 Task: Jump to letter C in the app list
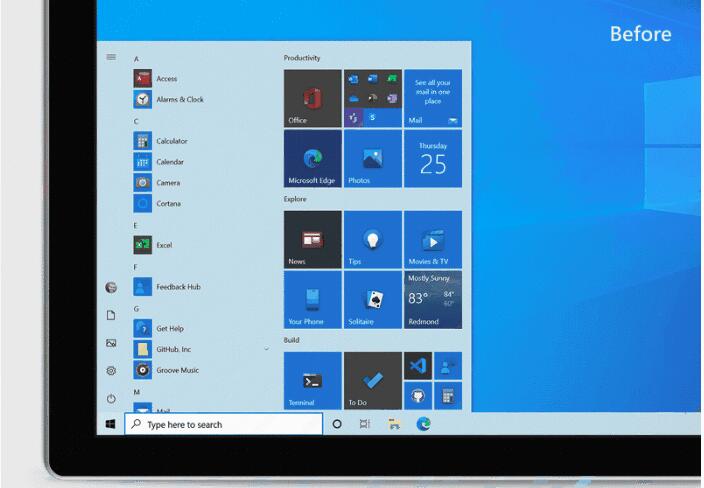pyautogui.click(x=136, y=121)
